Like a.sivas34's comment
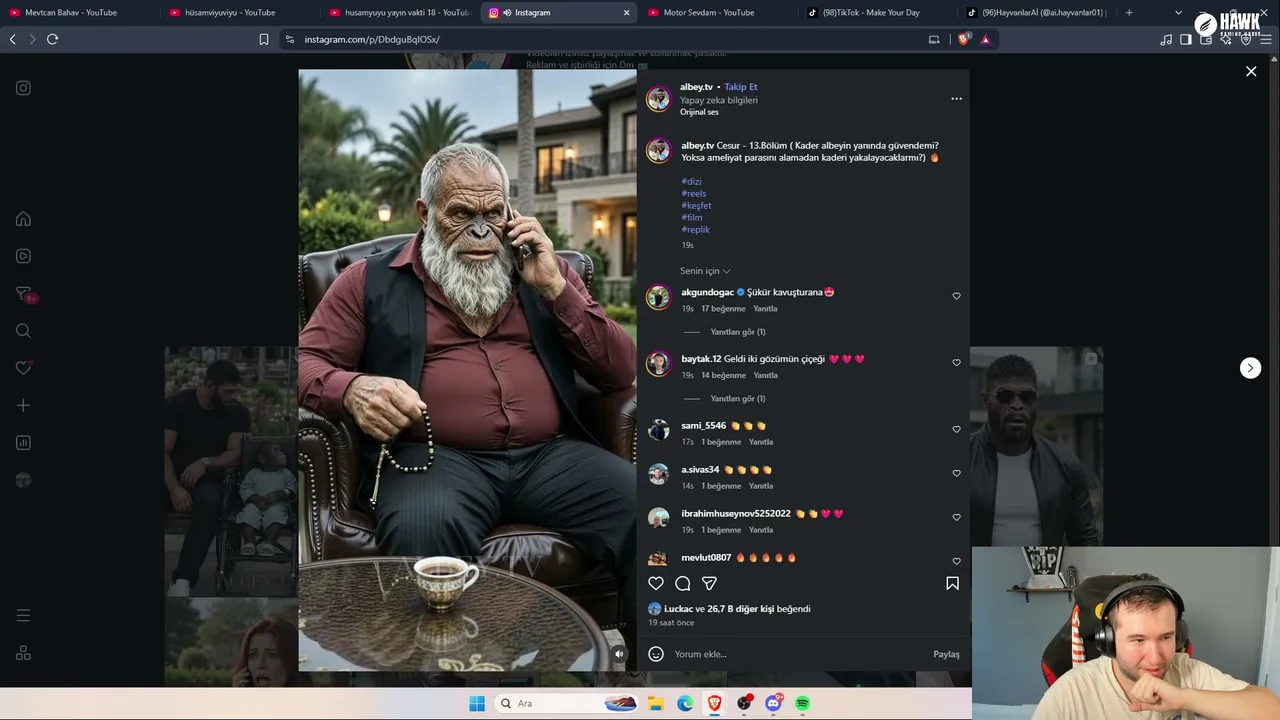The height and width of the screenshot is (720, 1280). [x=956, y=473]
